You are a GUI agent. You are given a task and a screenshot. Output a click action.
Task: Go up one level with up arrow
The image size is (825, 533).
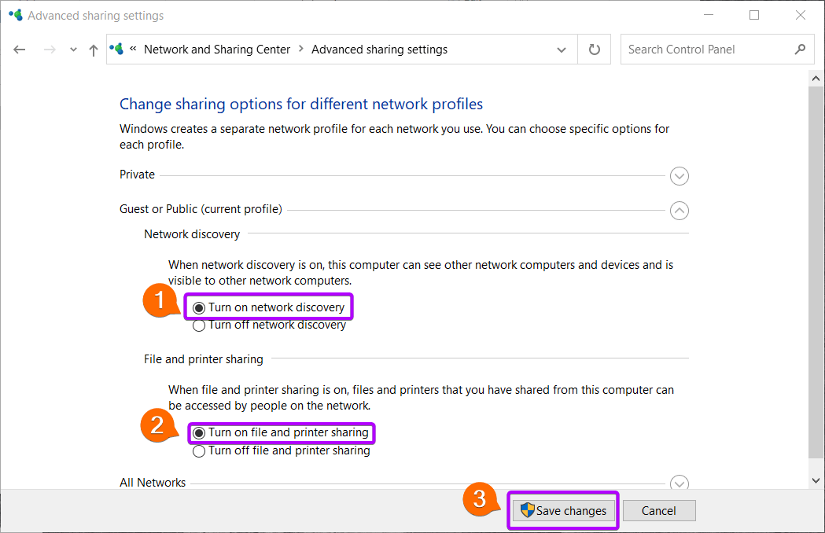click(94, 50)
